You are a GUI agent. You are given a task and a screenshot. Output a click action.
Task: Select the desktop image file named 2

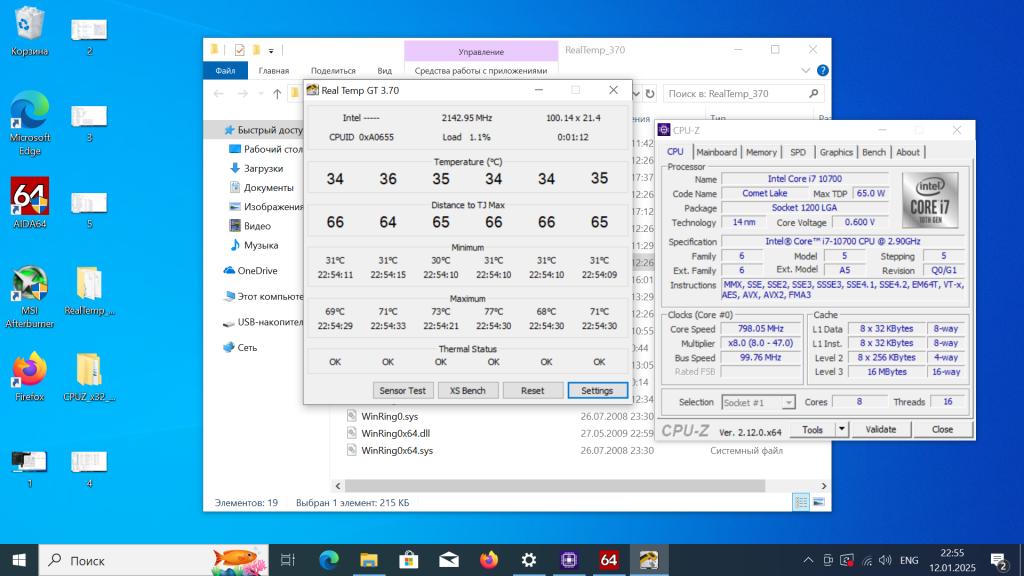tap(89, 36)
